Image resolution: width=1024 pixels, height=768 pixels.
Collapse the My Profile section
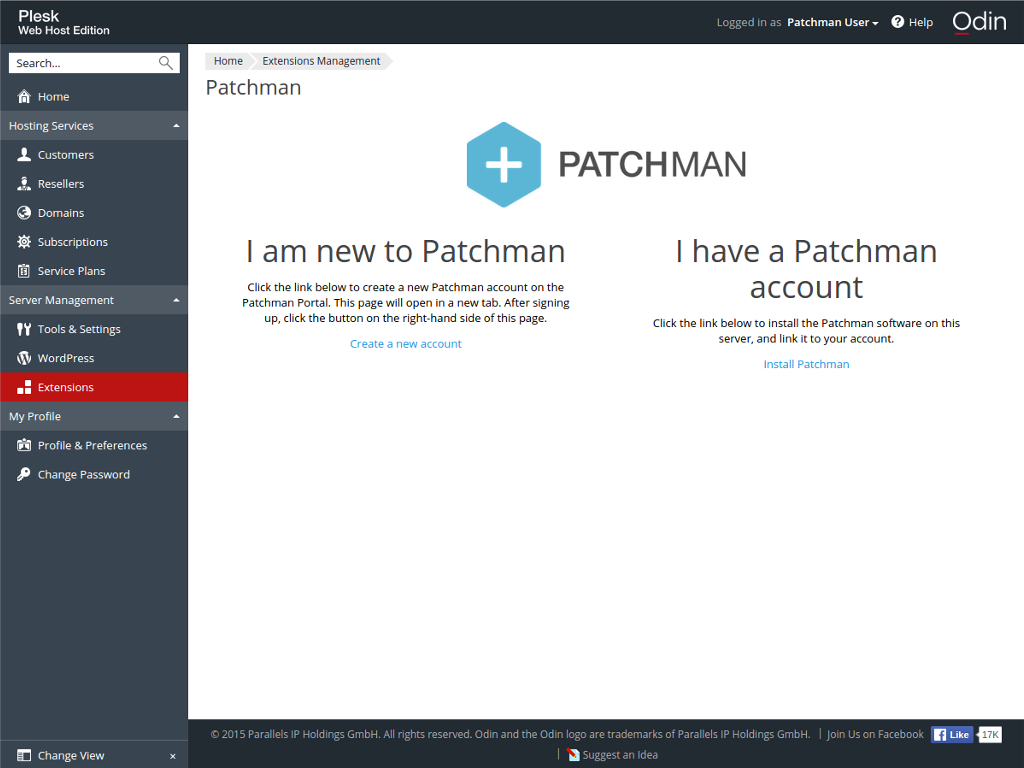176,416
